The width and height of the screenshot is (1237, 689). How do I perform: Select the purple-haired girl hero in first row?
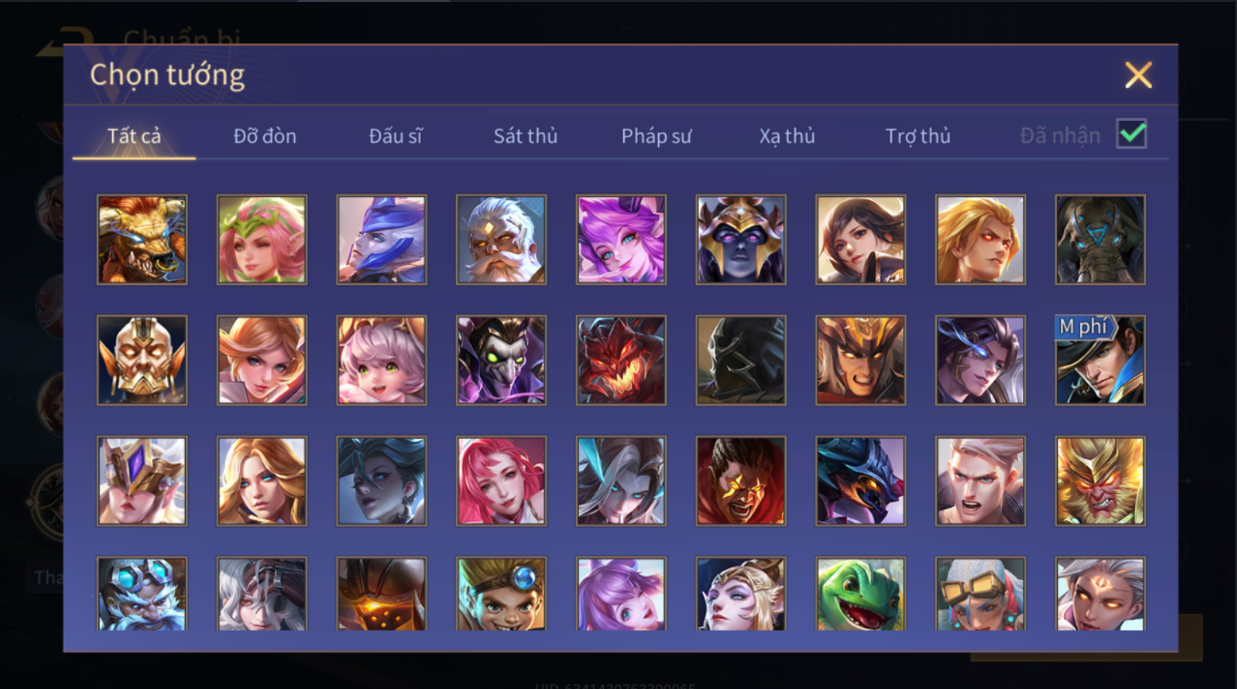click(x=621, y=239)
